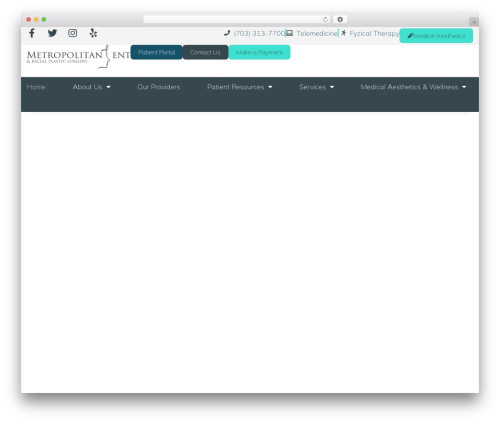This screenshot has width=500, height=423.
Task: Click the phone icon beside (703) 313-7700
Action: [227, 33]
